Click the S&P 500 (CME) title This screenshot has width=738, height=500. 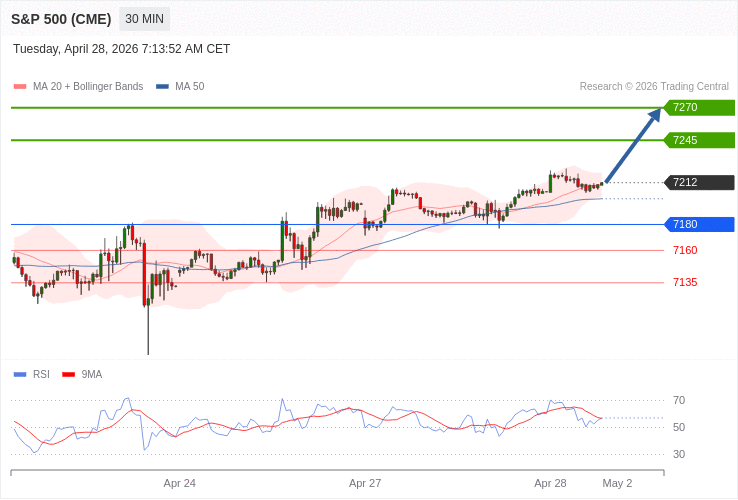(x=61, y=19)
